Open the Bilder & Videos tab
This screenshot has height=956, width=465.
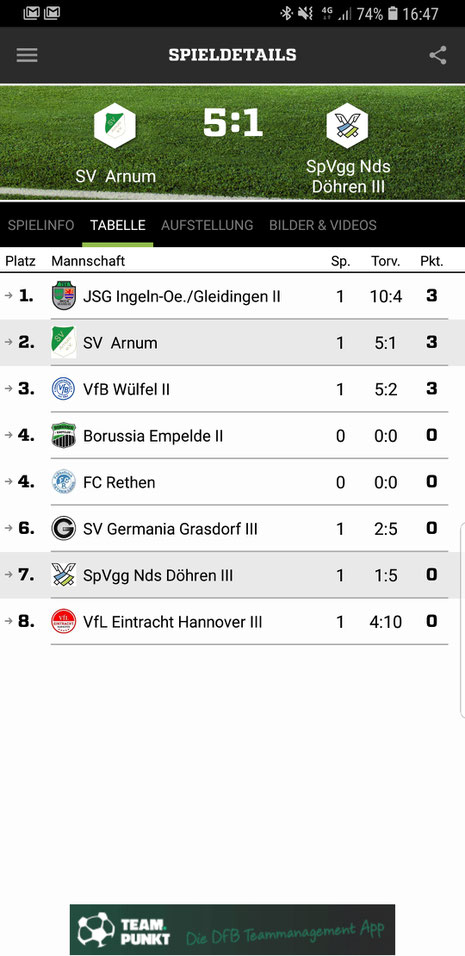(323, 225)
